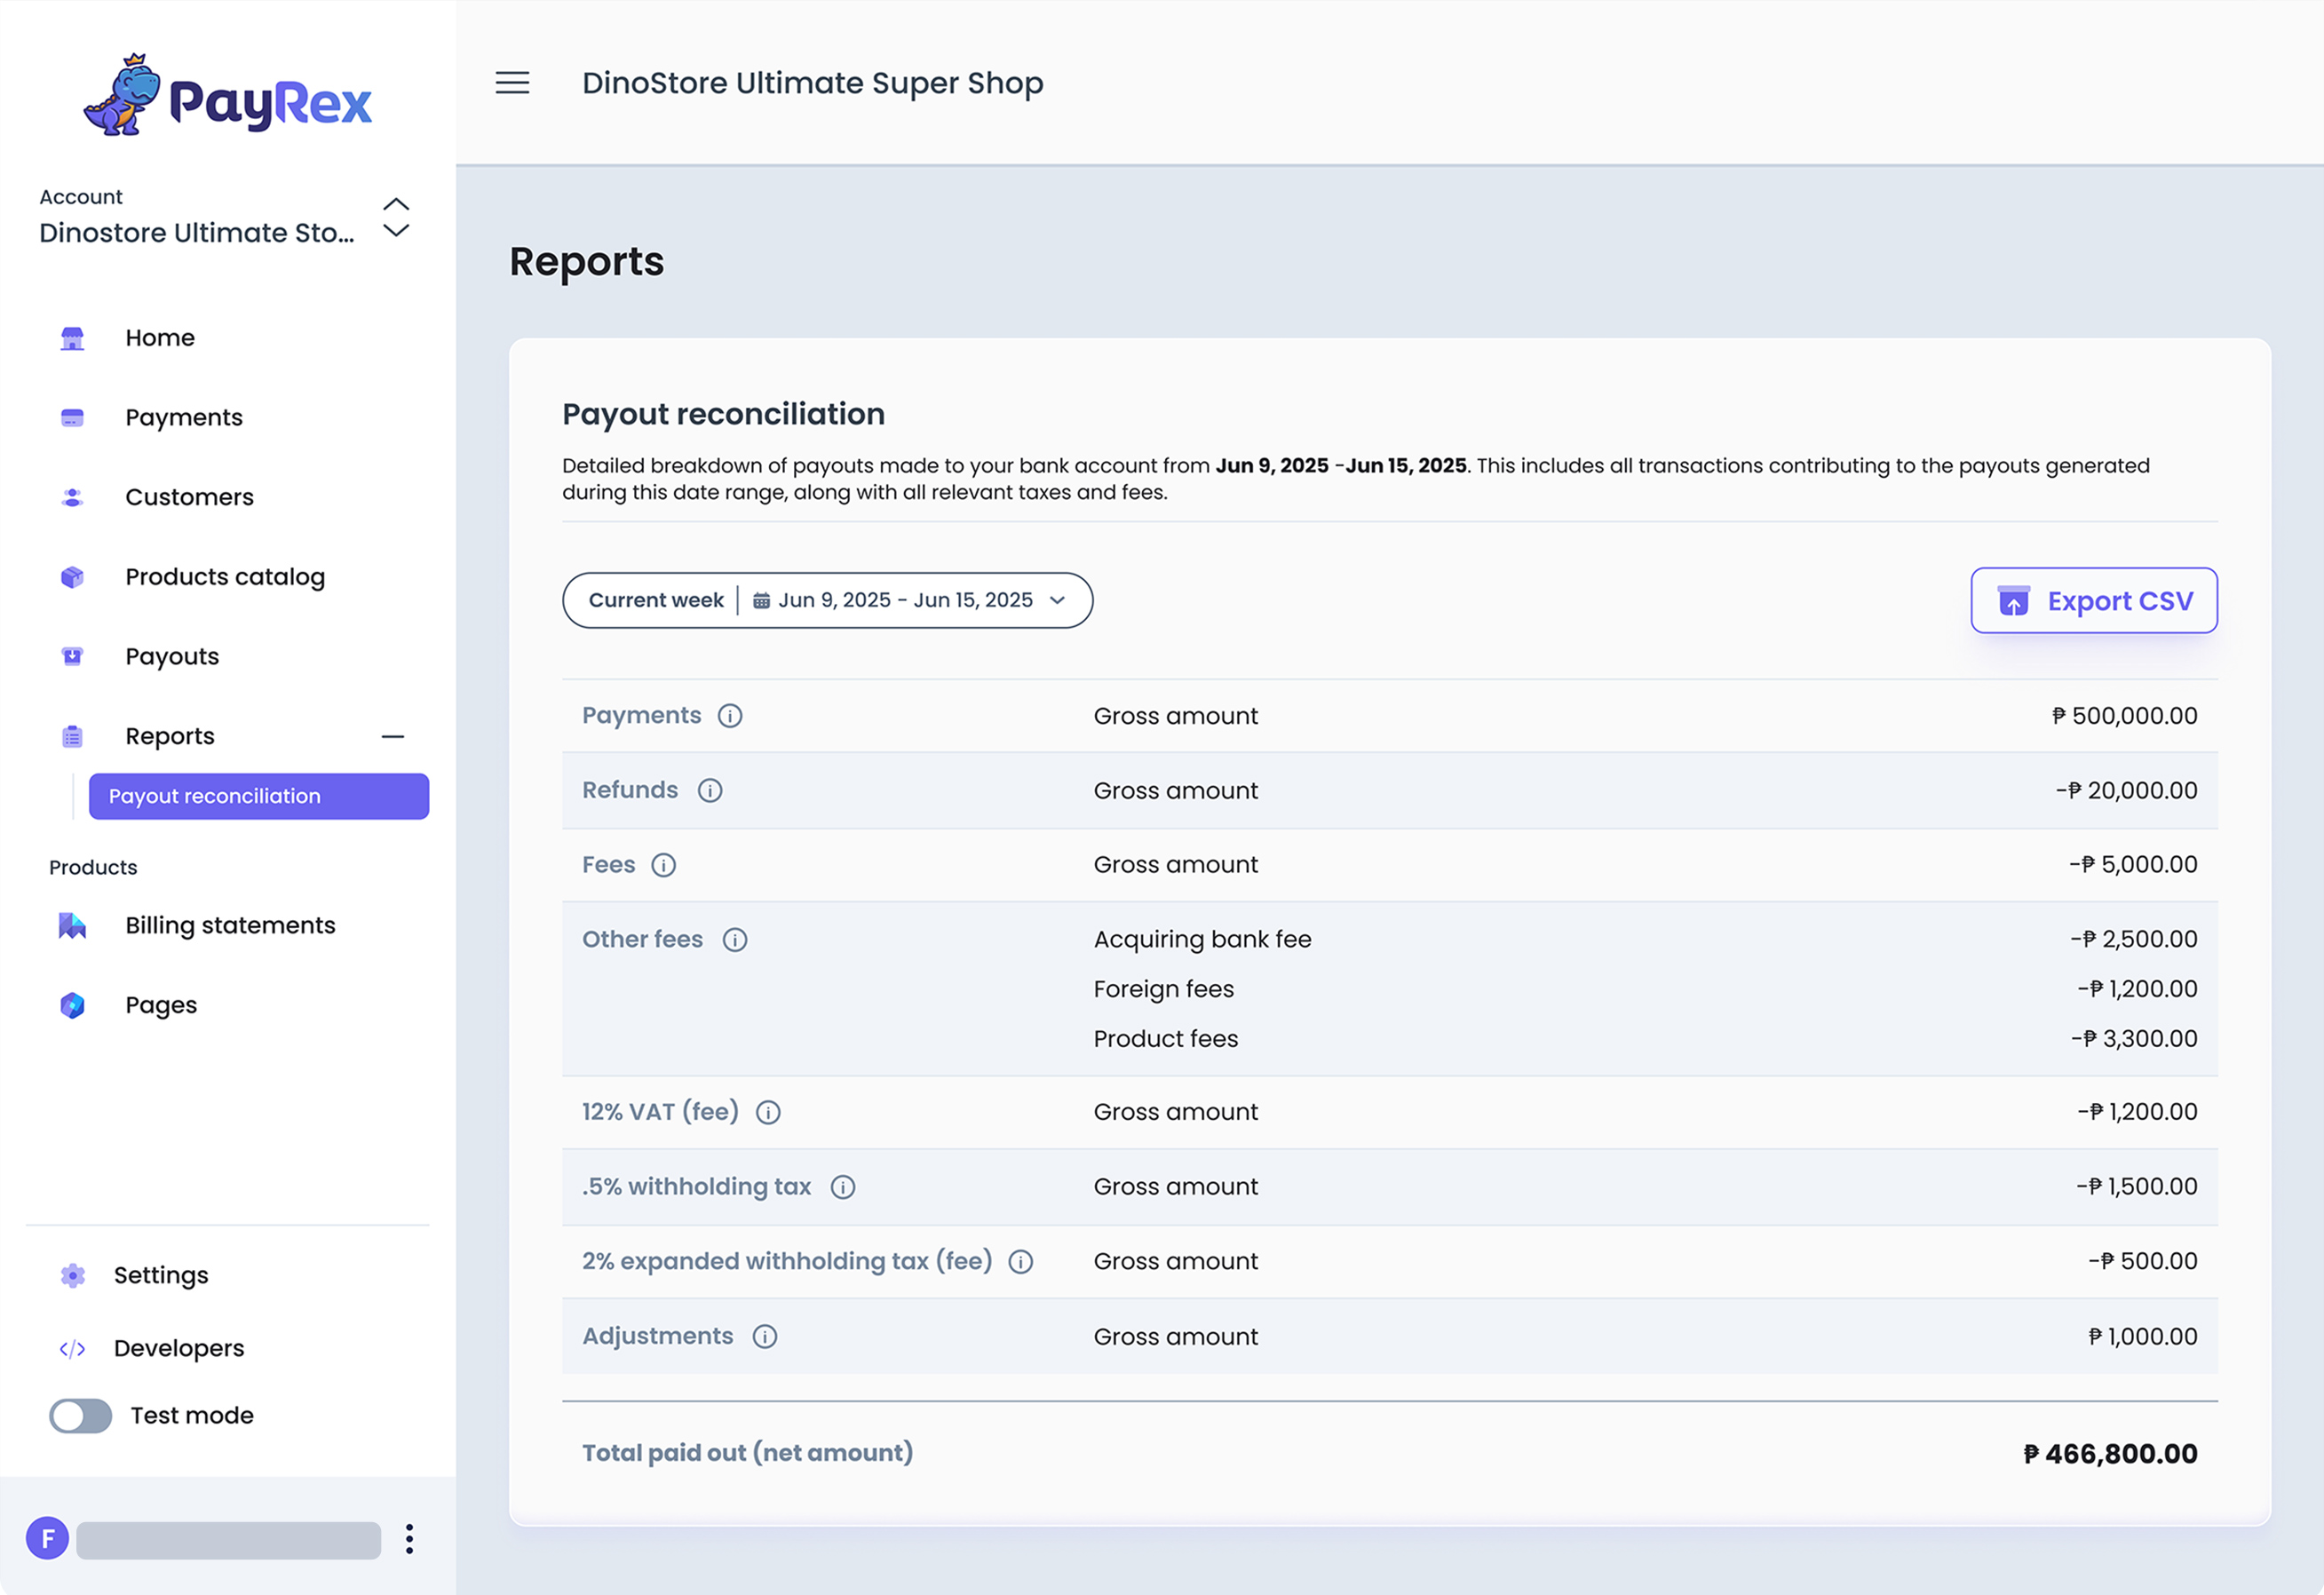Viewport: 2324px width, 1595px height.
Task: Click the three-dot user options icon
Action: tap(409, 1539)
